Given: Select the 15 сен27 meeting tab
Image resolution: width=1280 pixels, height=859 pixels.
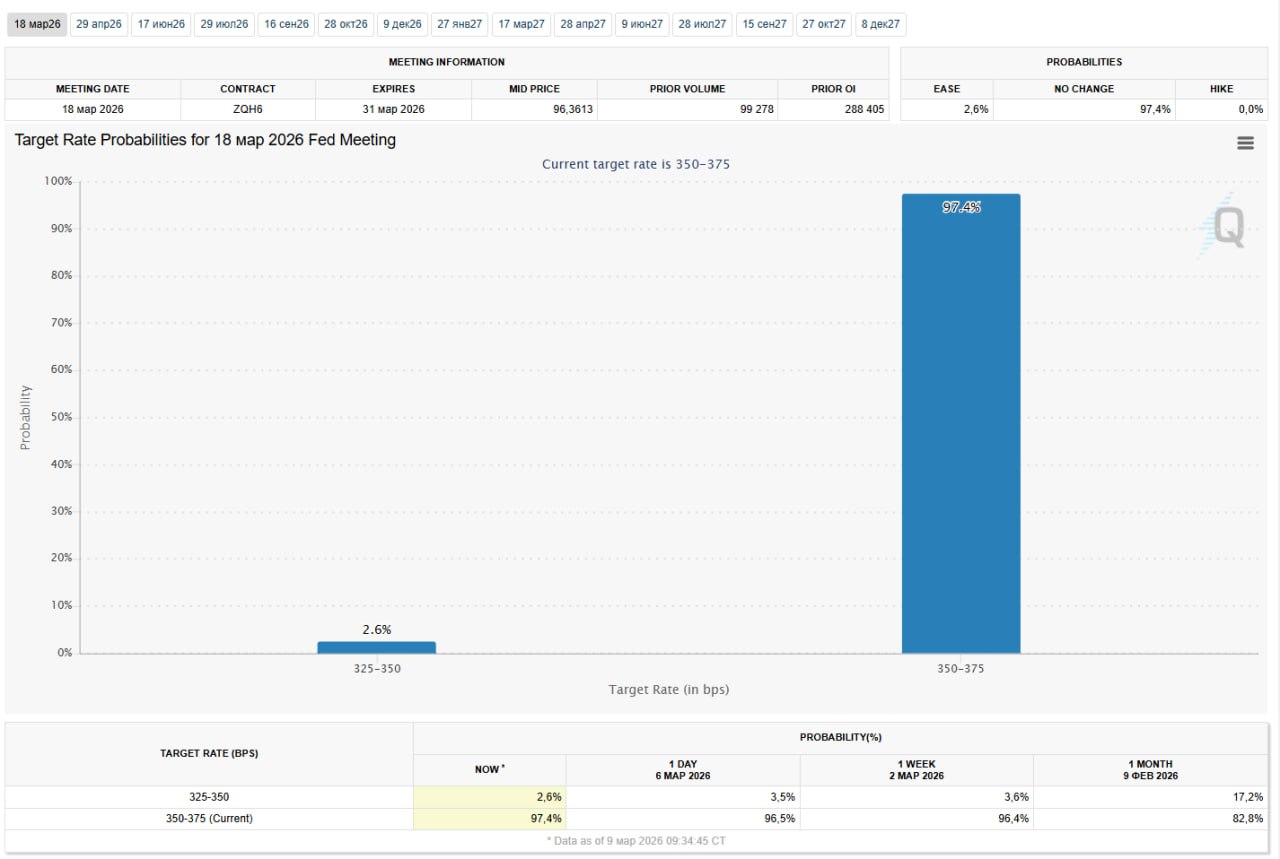Looking at the screenshot, I should coord(764,24).
